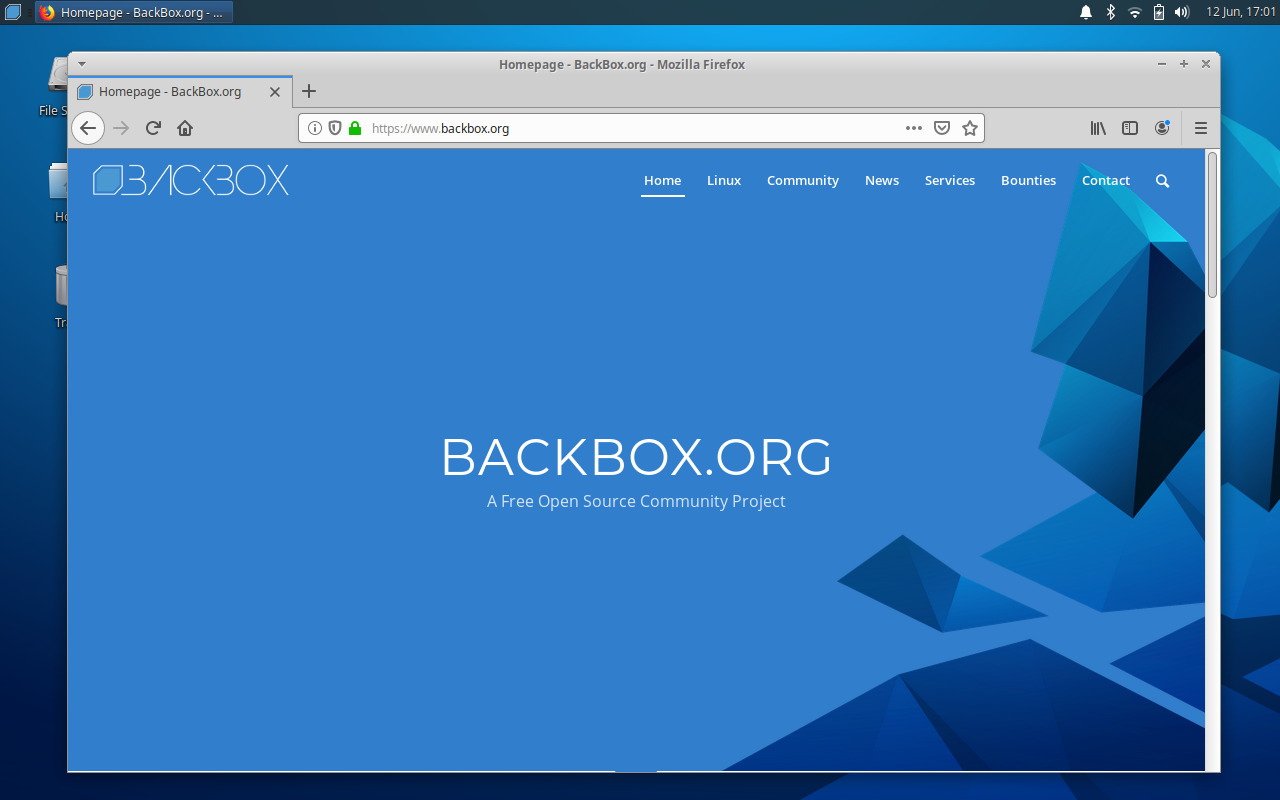Screen dimensions: 1280x800
Task: Open the Firefox home page button
Action: [185, 128]
